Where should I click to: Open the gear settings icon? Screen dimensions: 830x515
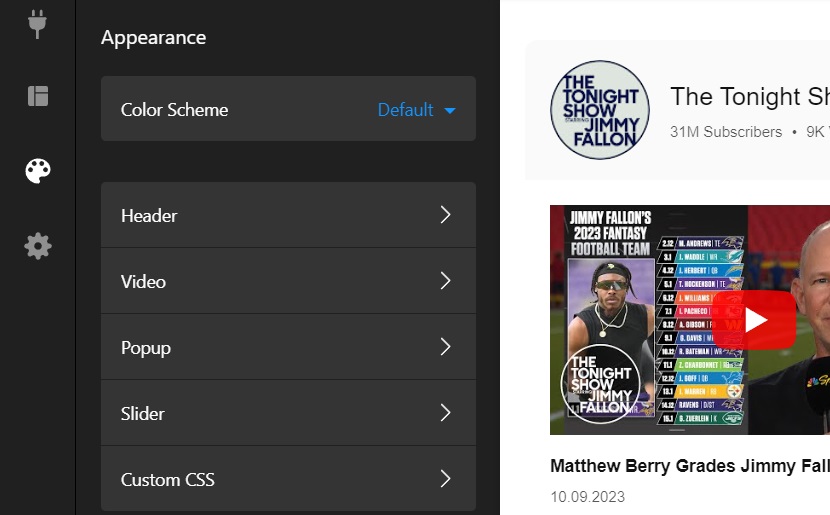[x=38, y=245]
